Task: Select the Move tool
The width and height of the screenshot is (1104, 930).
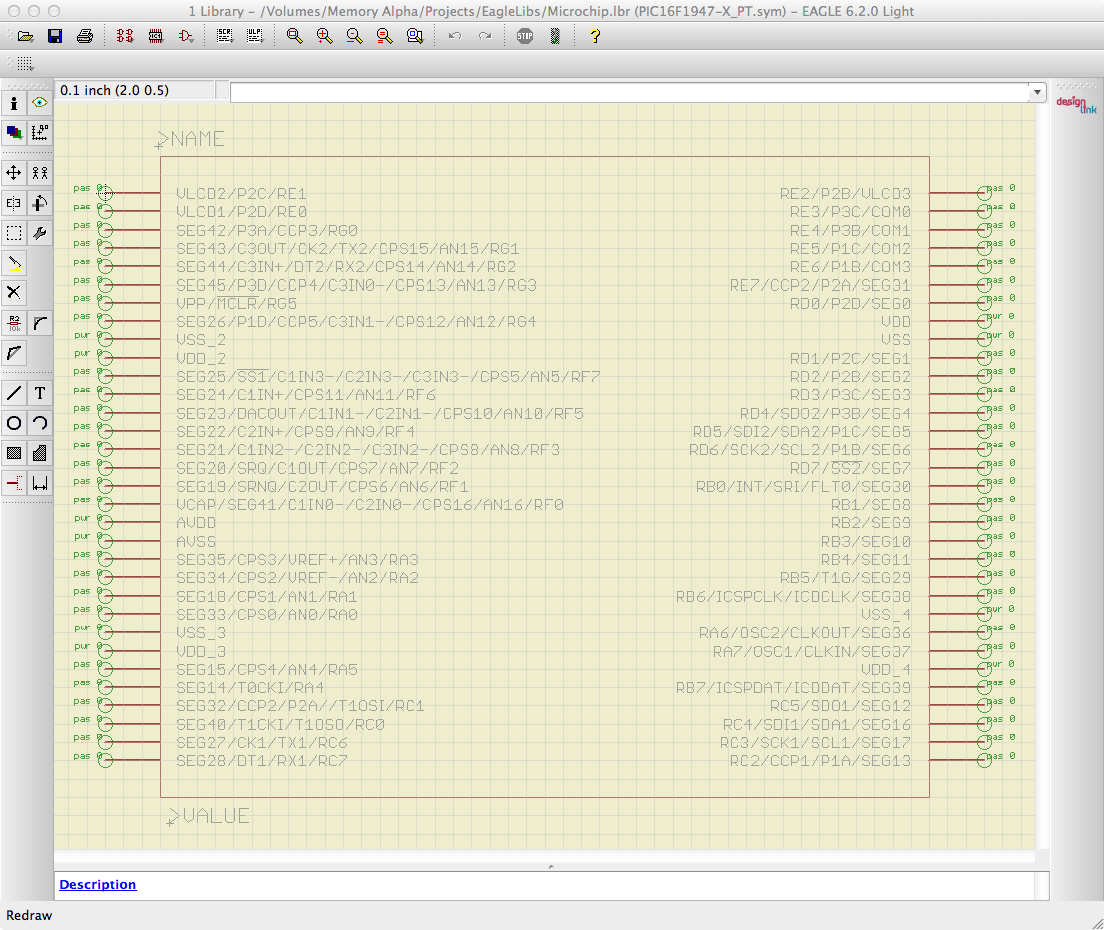Action: (x=14, y=172)
